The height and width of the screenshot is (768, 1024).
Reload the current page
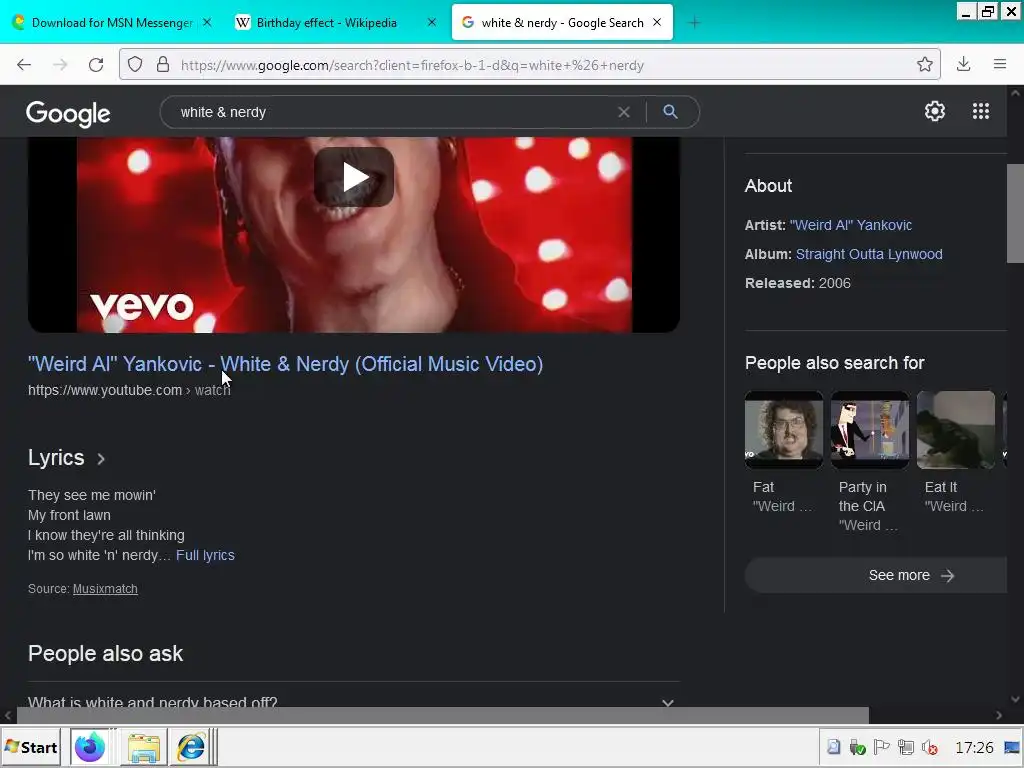(96, 65)
